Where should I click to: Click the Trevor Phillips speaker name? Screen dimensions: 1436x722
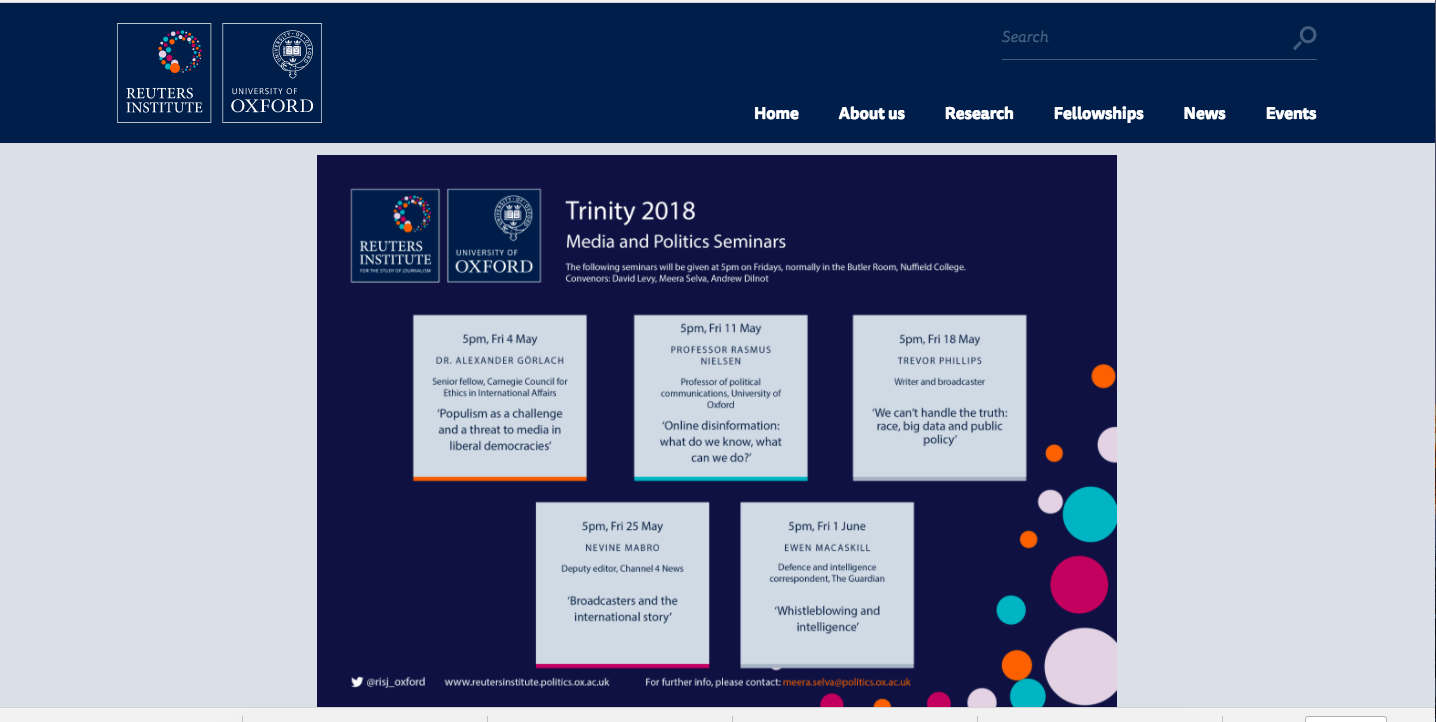pos(939,360)
